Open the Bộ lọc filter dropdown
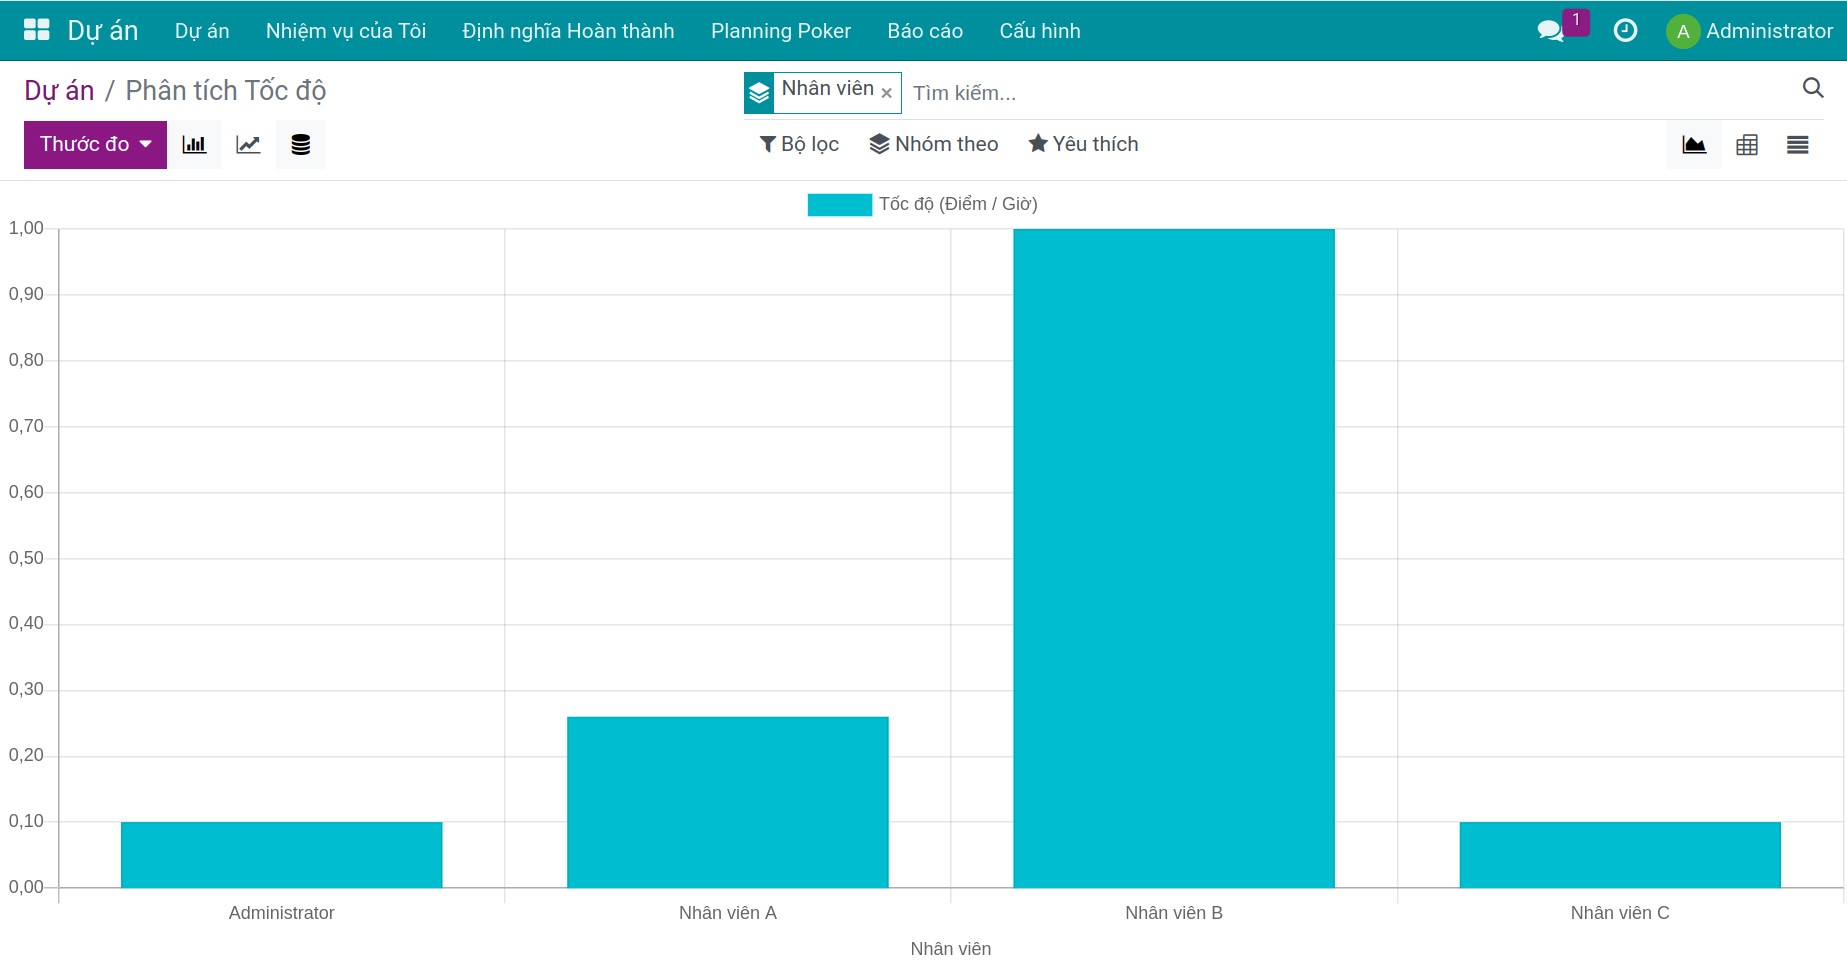 point(799,144)
